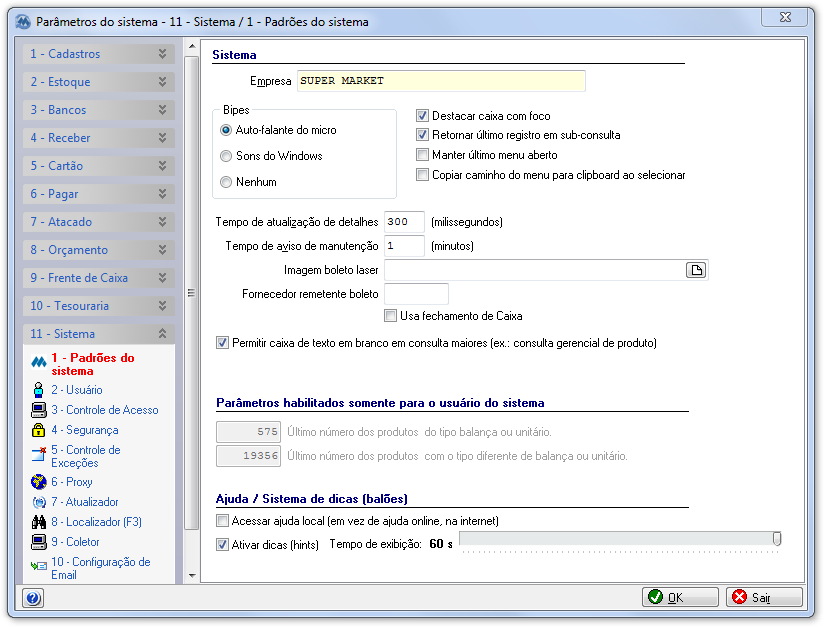825x627 pixels.
Task: Click the Tempo de exibição slider handle
Action: [x=777, y=539]
